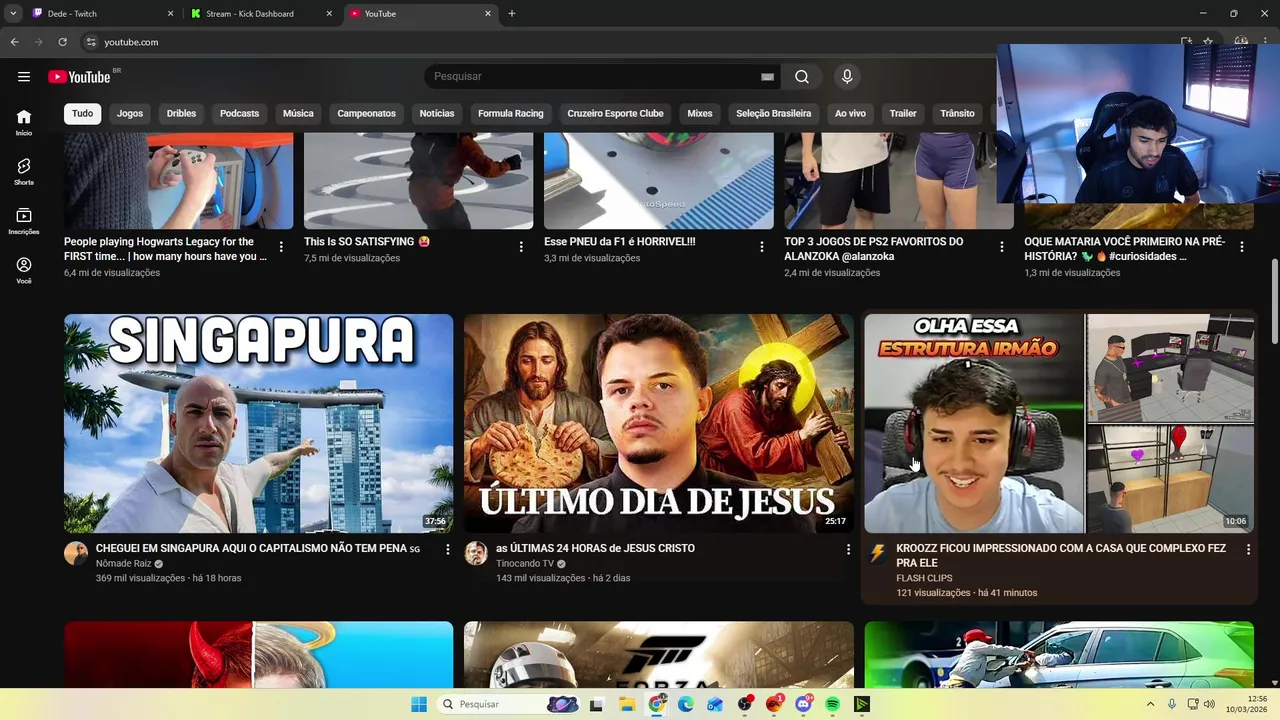Image resolution: width=1280 pixels, height=720 pixels.
Task: Play the SINGAPURA video thumbnail
Action: [258, 423]
